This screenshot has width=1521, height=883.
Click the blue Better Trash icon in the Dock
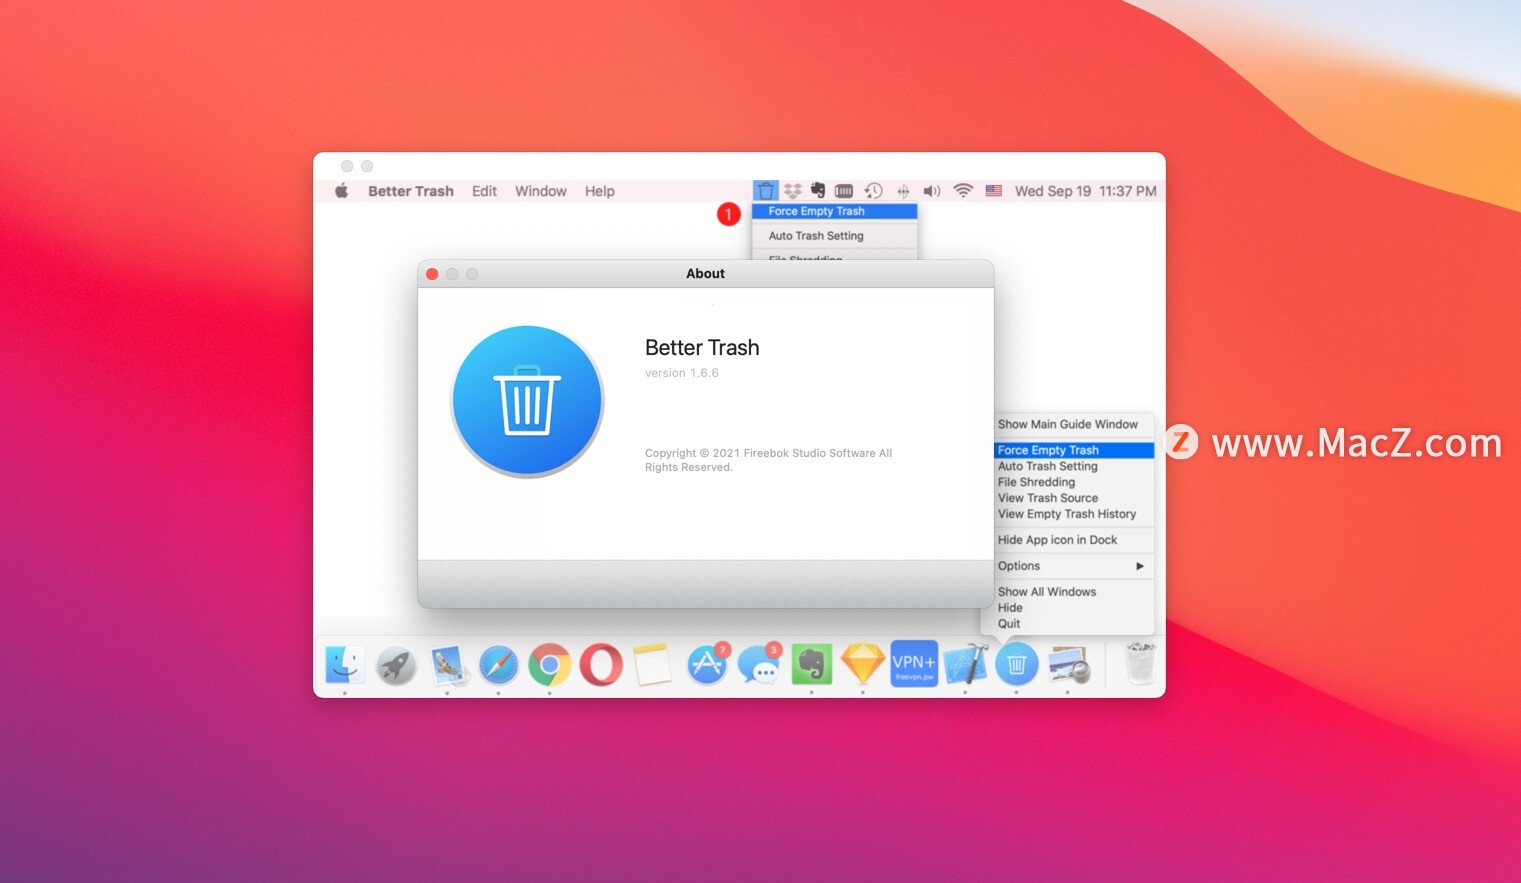[1017, 664]
